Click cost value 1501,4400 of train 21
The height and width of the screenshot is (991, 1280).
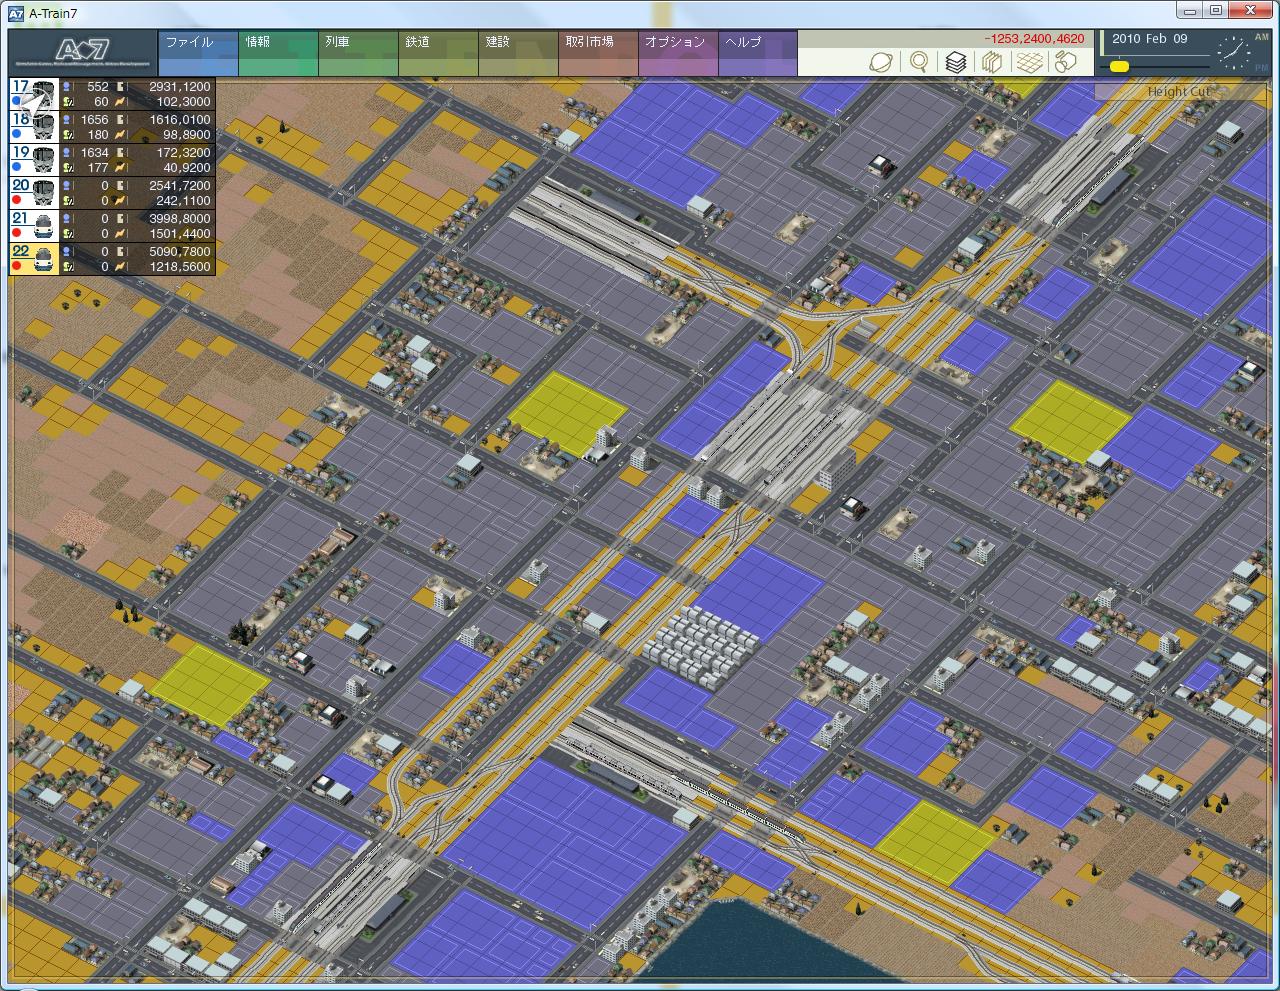click(179, 234)
